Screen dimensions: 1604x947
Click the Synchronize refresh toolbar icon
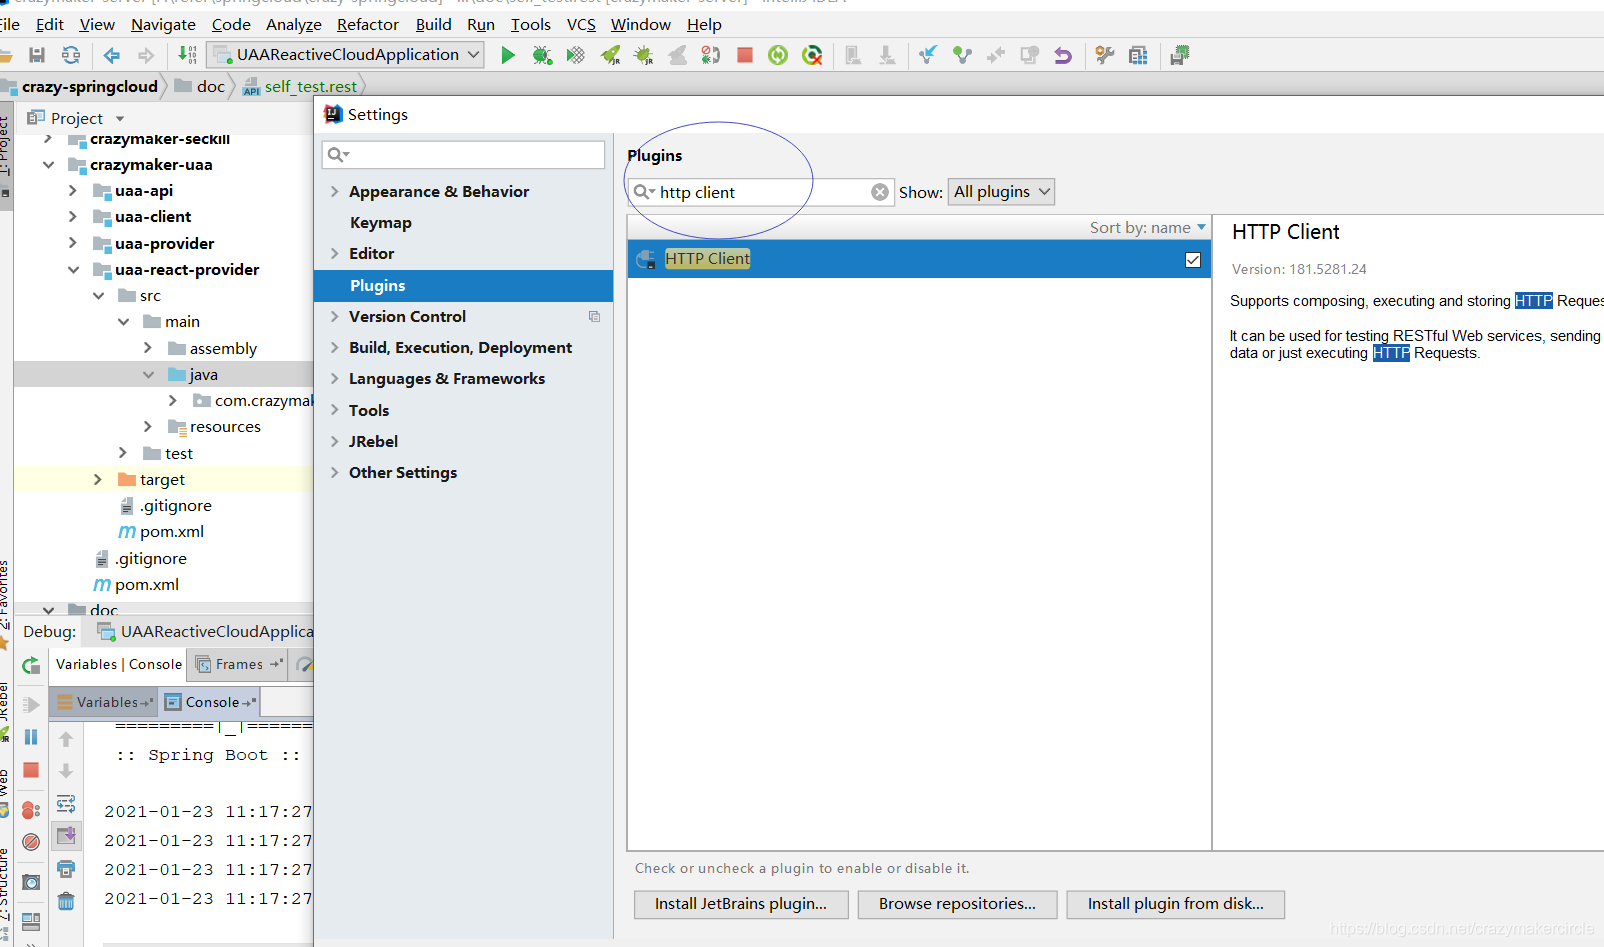(71, 55)
